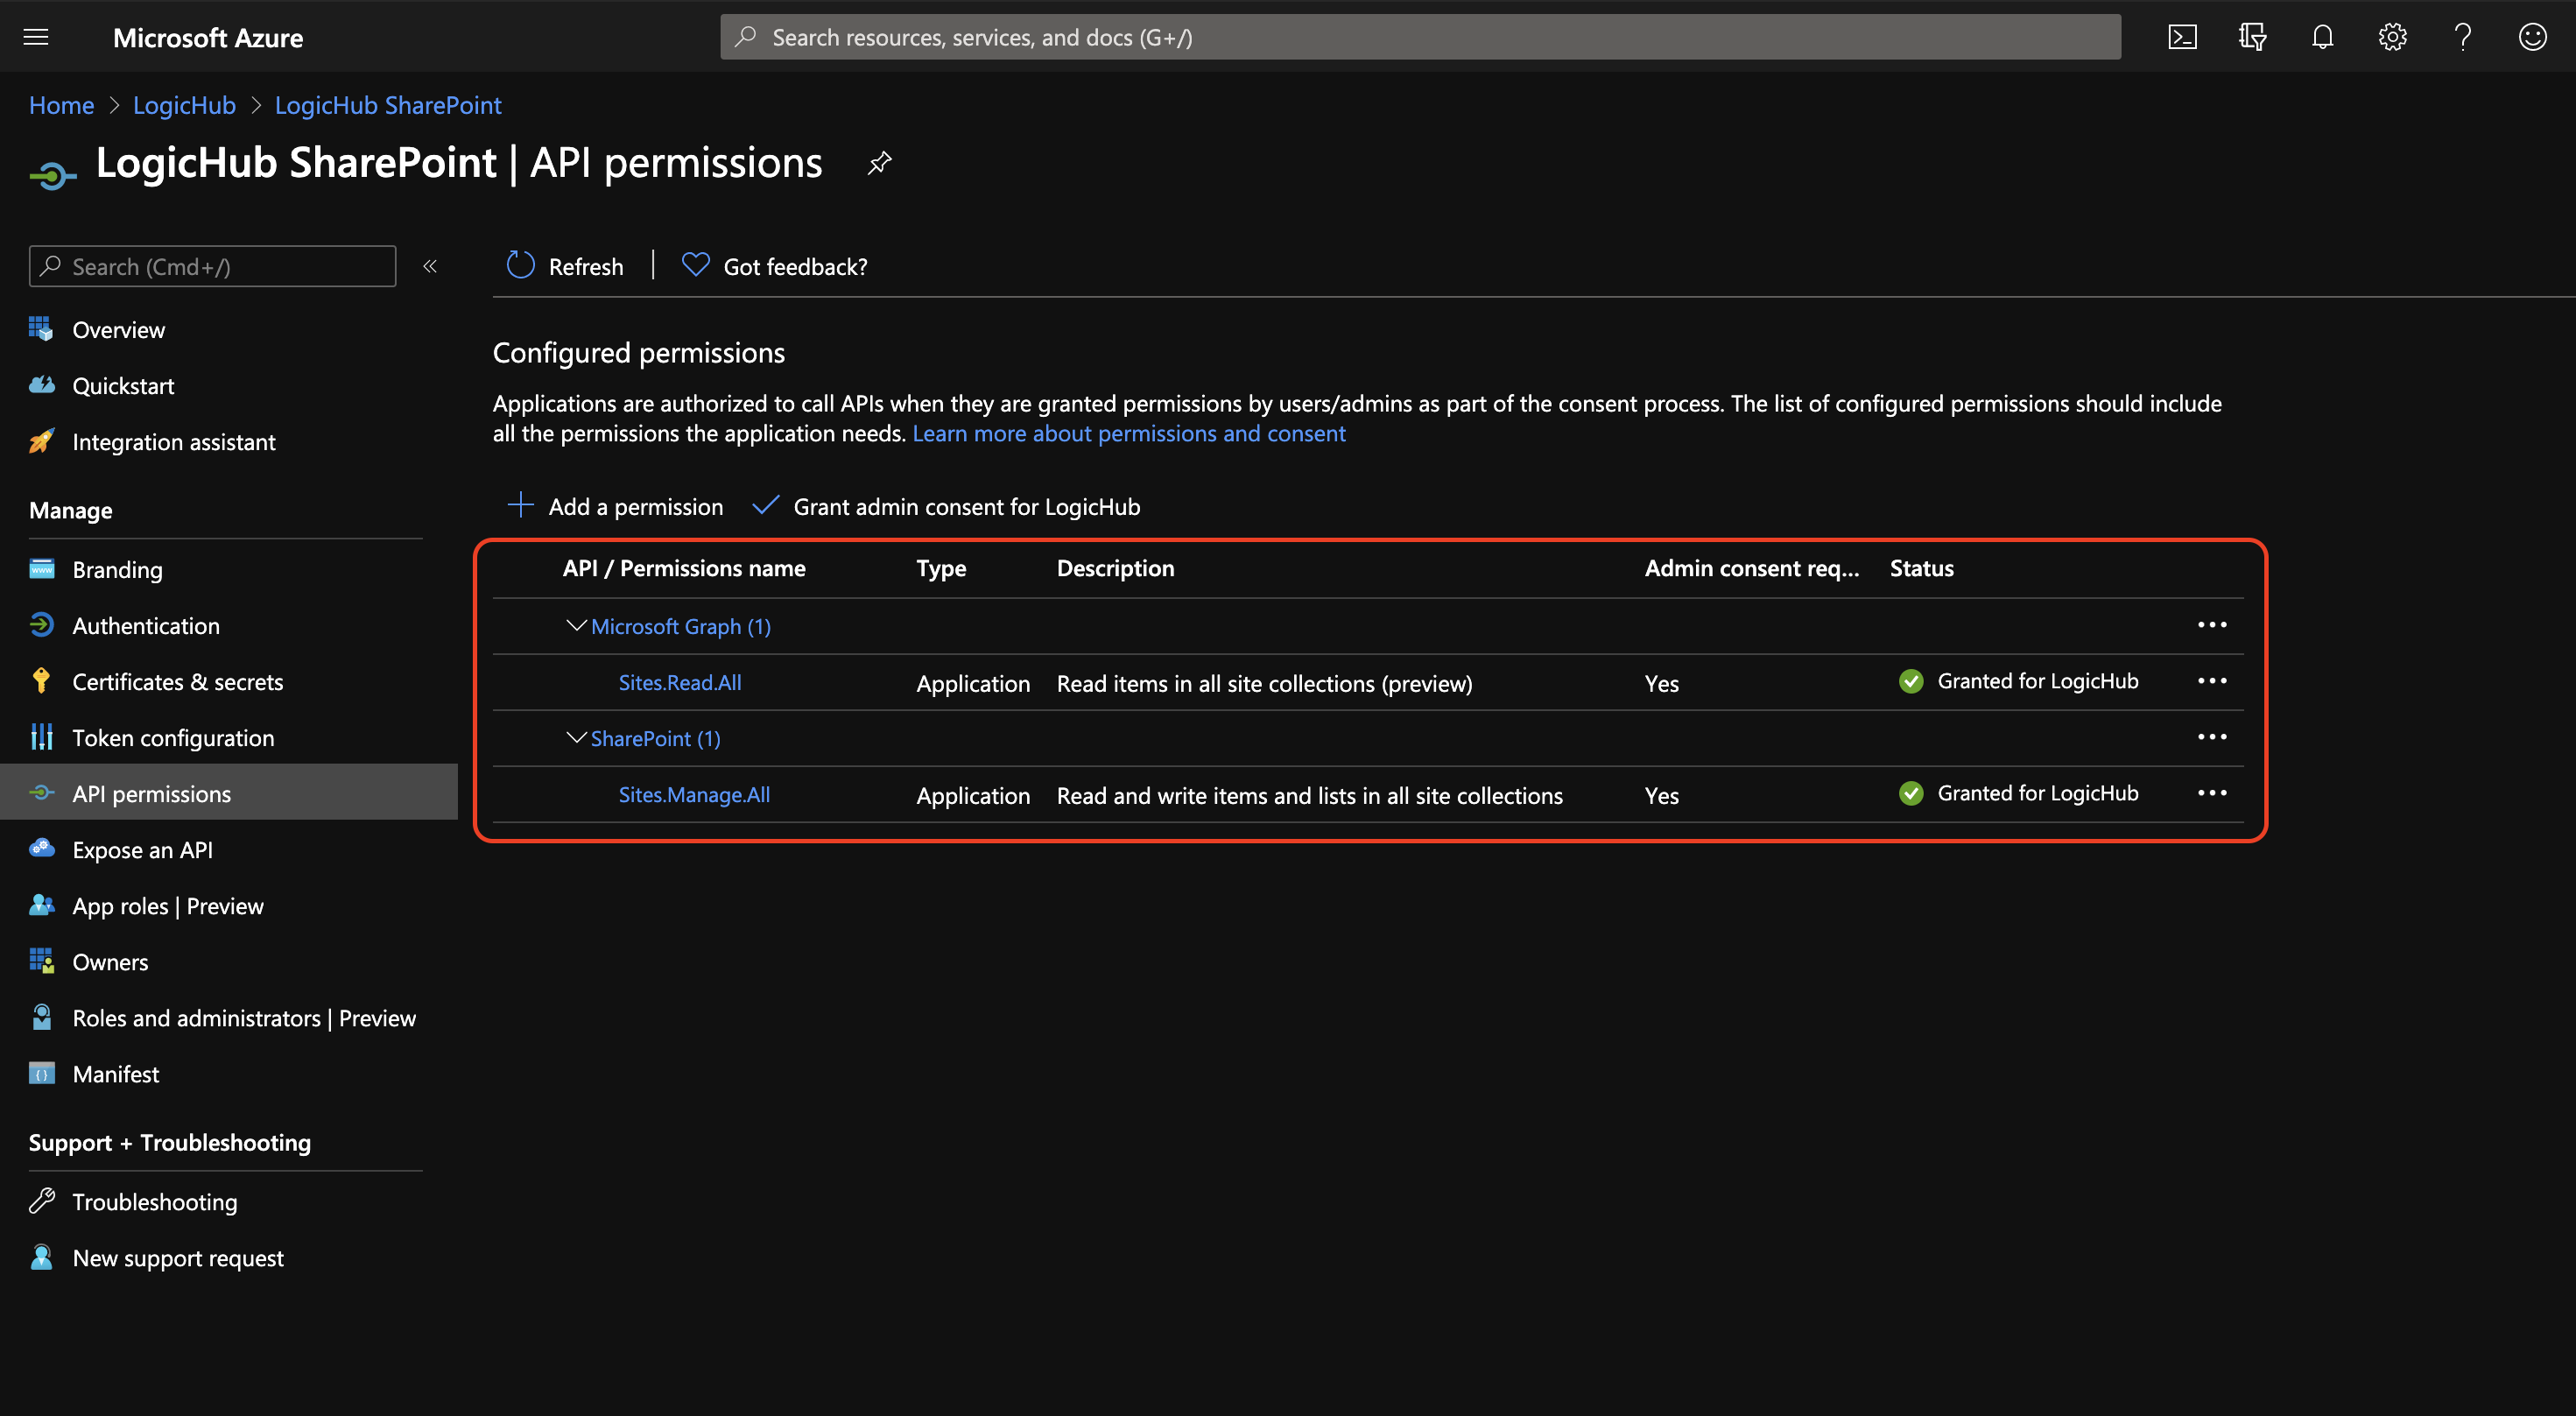Click the Owners icon

click(41, 961)
